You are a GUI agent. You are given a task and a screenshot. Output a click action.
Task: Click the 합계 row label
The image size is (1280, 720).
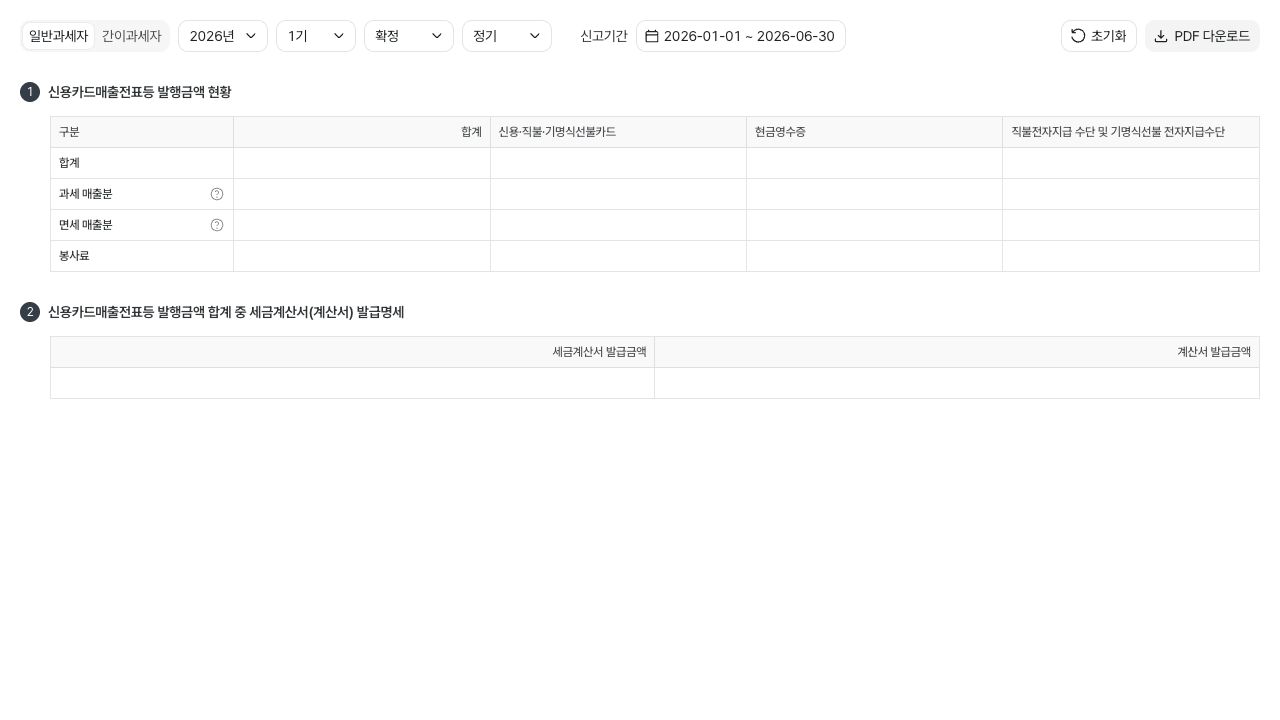click(142, 163)
